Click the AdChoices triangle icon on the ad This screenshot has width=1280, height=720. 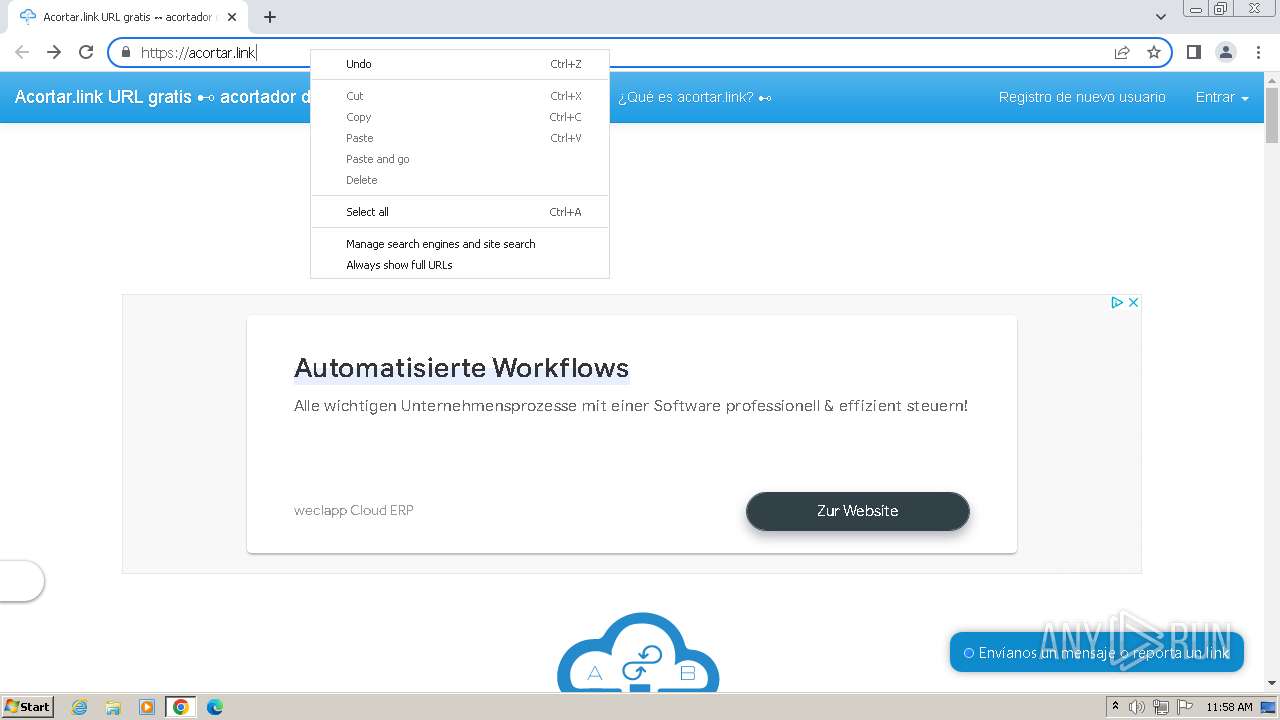coord(1117,302)
